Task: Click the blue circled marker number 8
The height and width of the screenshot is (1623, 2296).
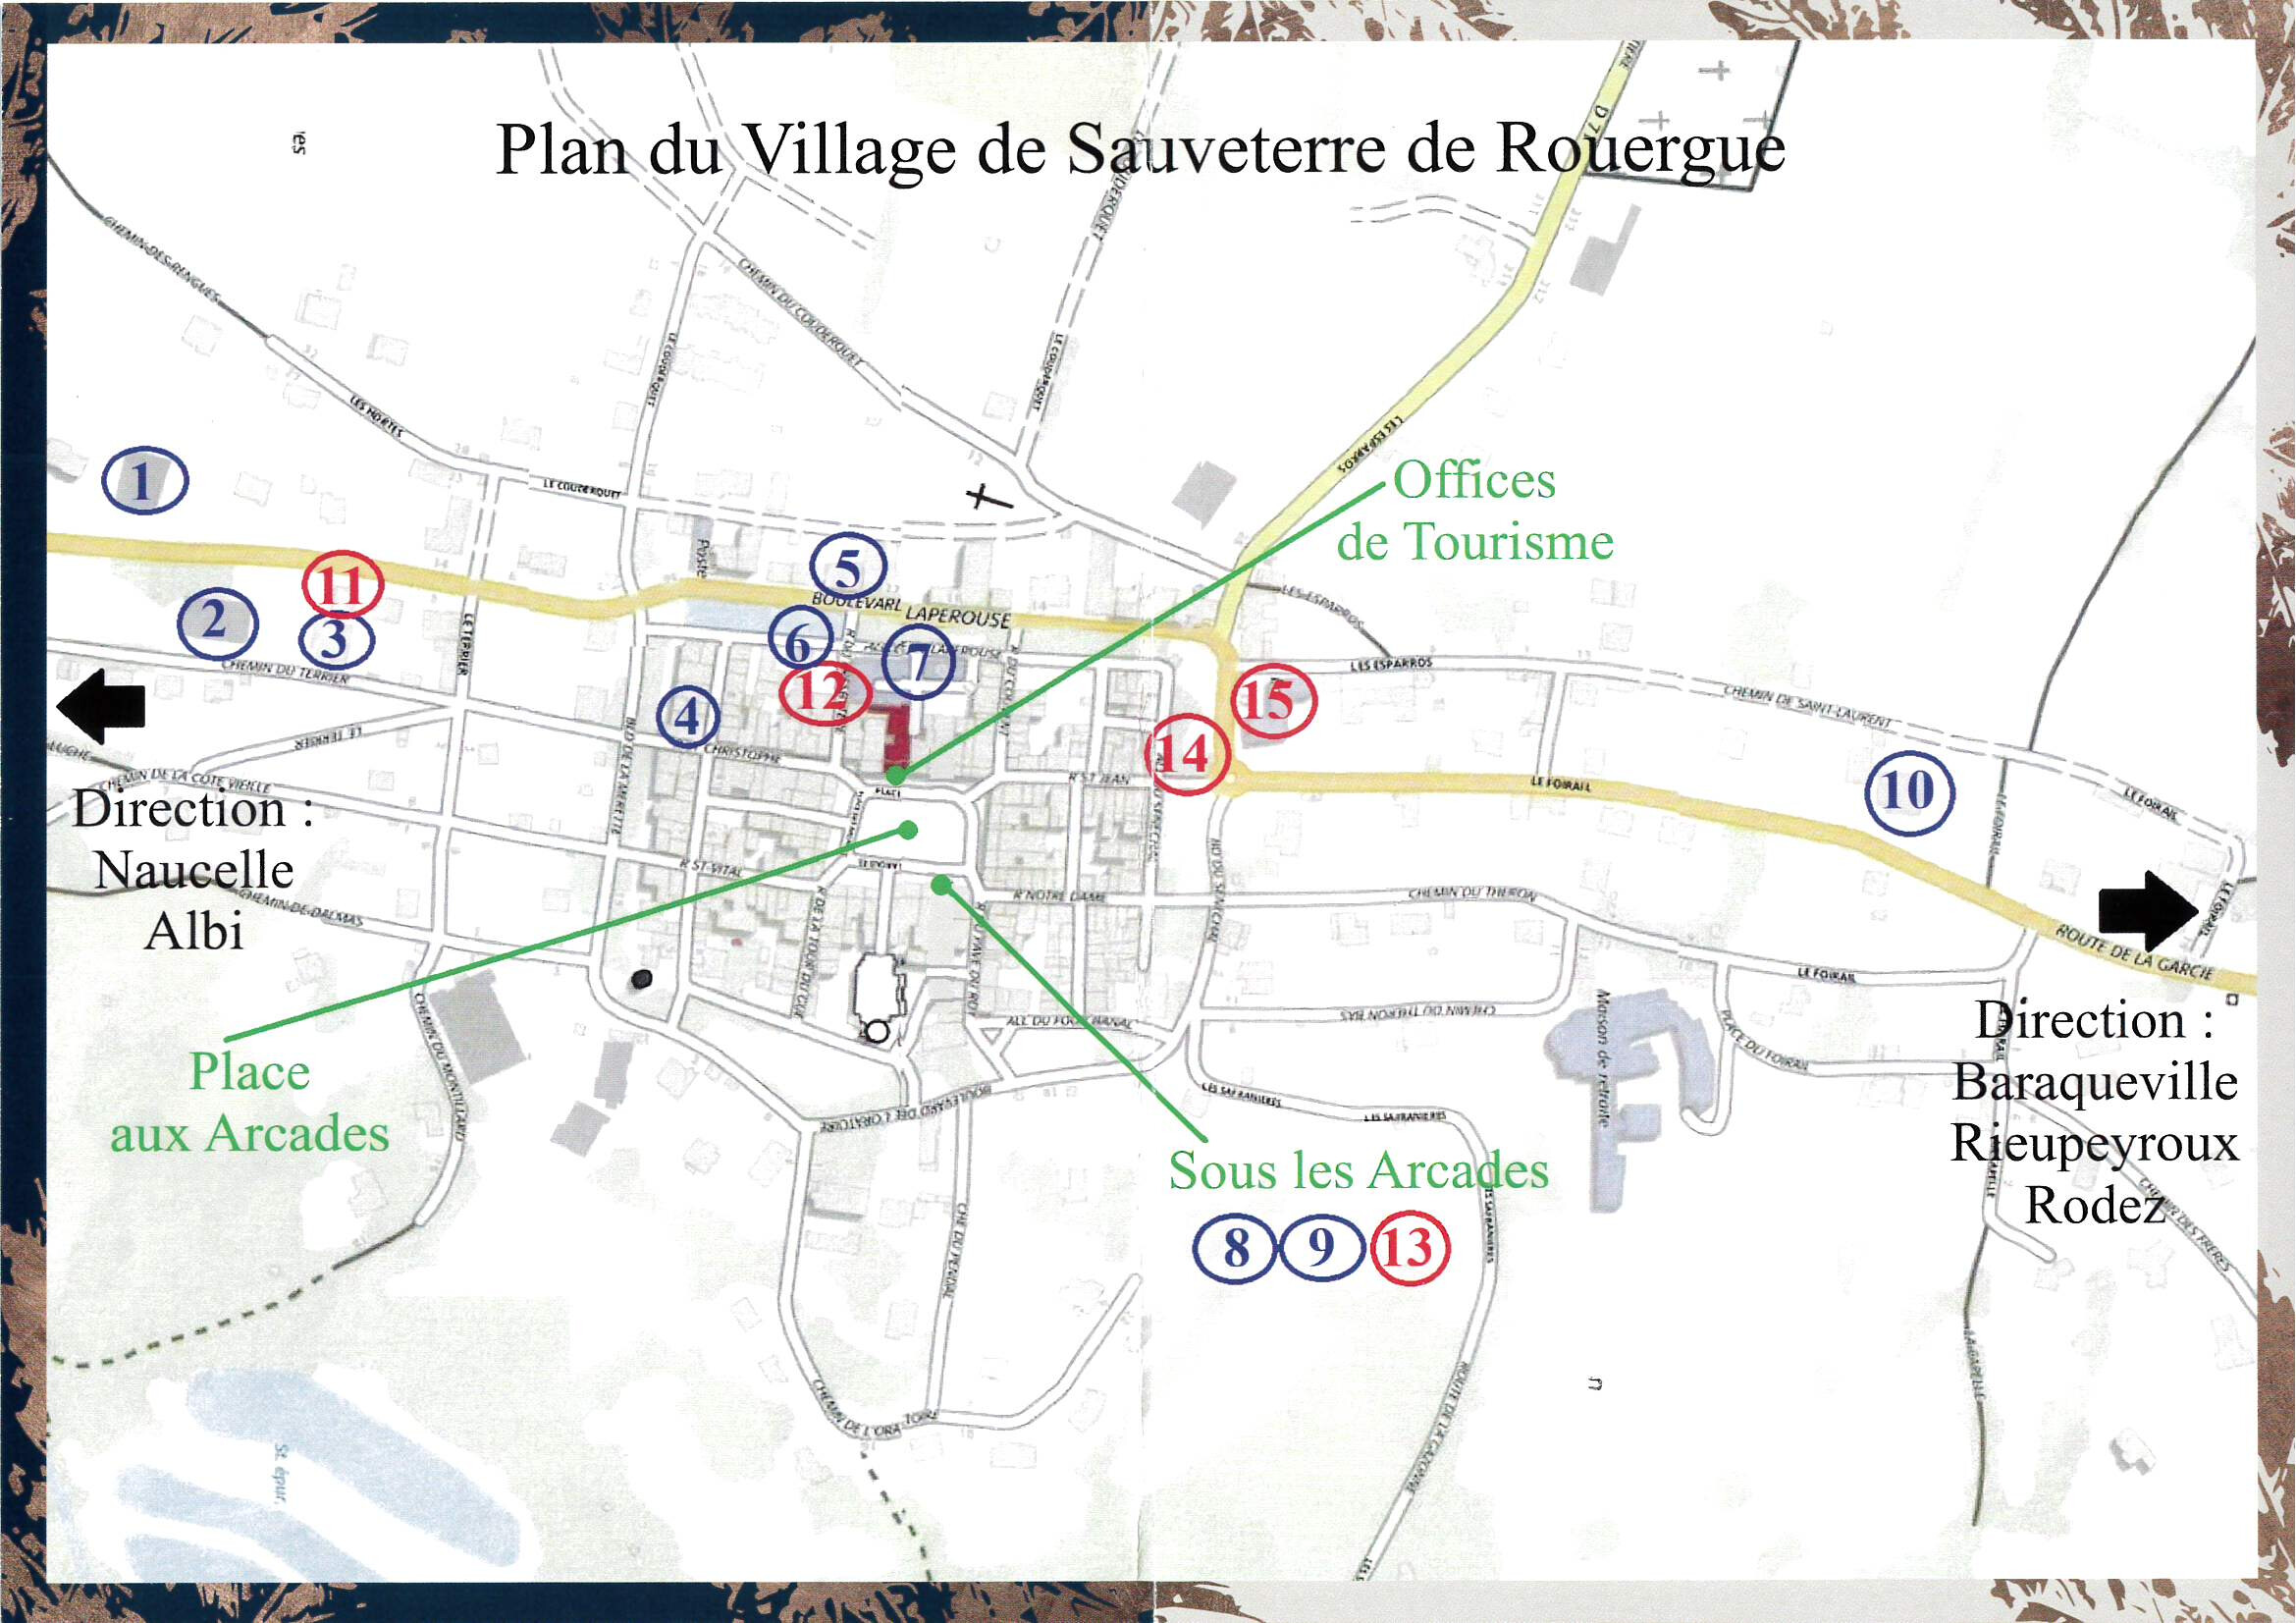Action: [x=1236, y=1248]
